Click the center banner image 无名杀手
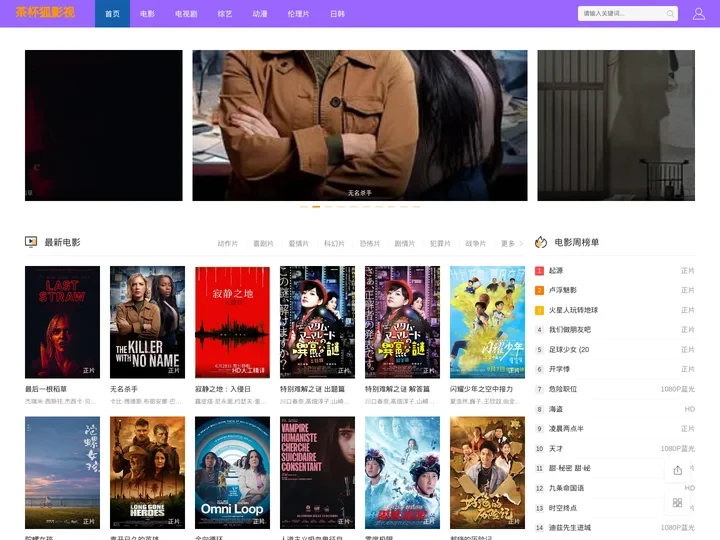The width and height of the screenshot is (720, 540). tap(360, 125)
